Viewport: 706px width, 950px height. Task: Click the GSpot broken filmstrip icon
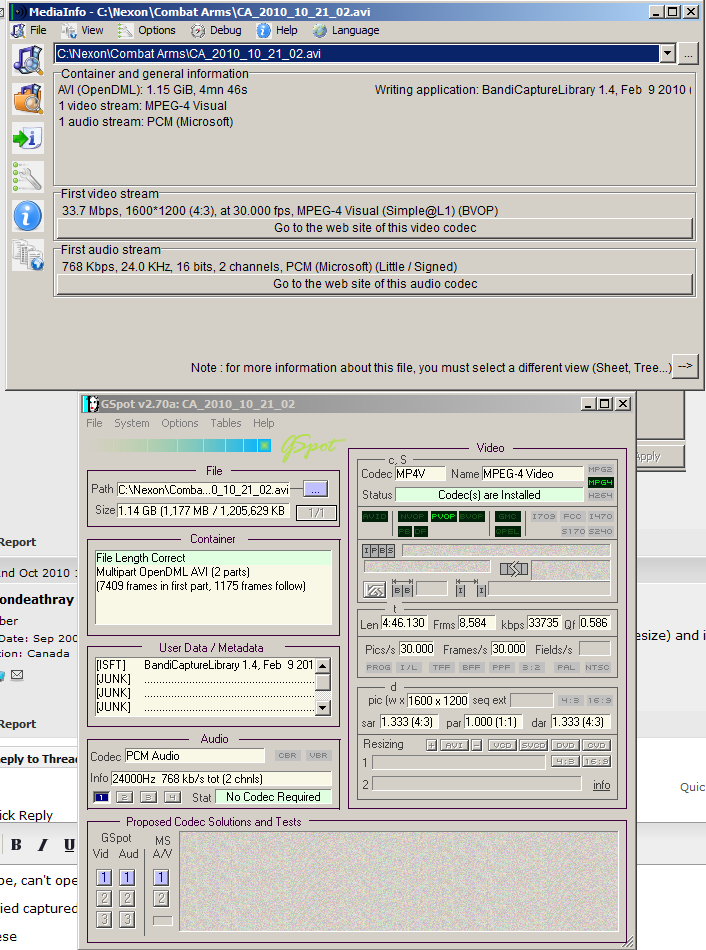point(514,569)
